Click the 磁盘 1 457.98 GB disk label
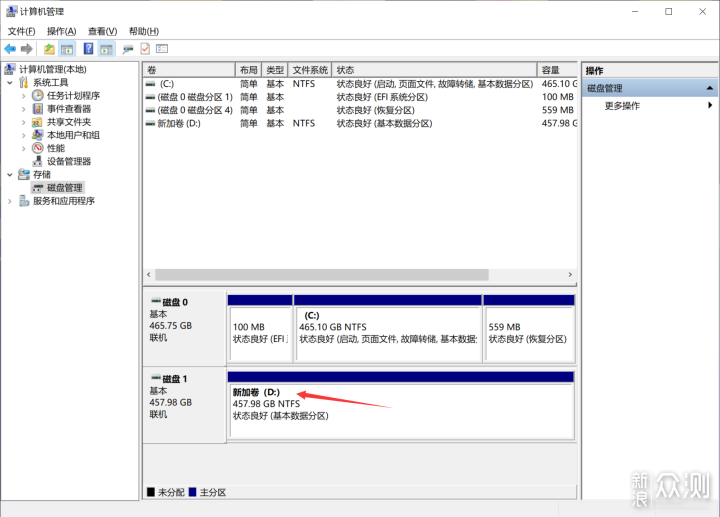Screen dimensions: 720x517 click(185, 405)
